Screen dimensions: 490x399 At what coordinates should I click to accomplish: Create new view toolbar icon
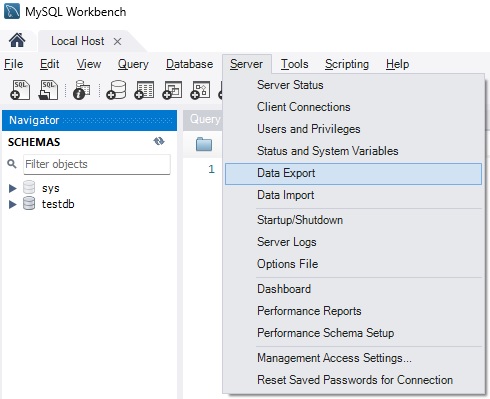[x=172, y=90]
